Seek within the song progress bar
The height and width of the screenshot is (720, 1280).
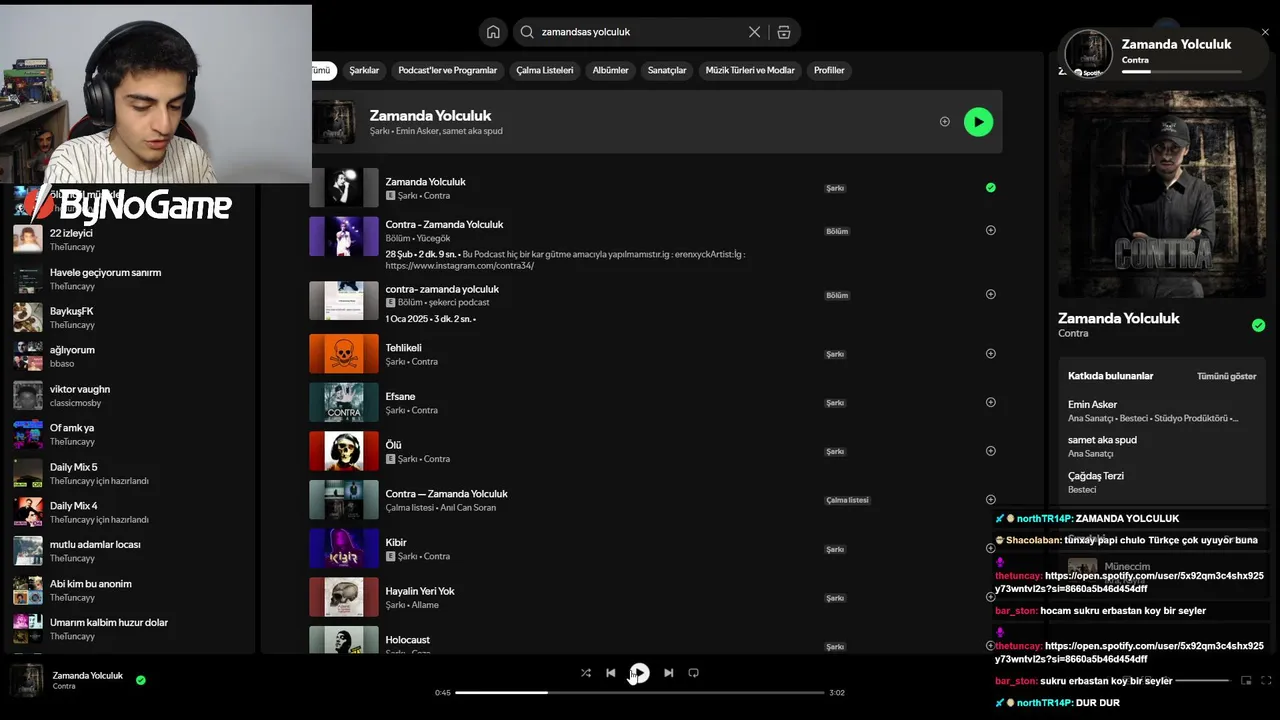coord(640,692)
